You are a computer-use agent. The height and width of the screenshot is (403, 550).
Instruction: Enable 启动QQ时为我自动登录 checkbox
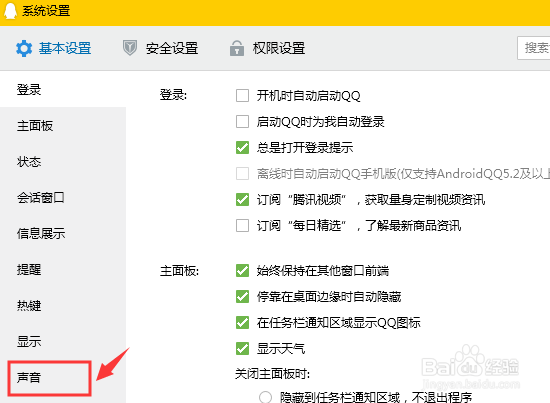click(x=242, y=122)
